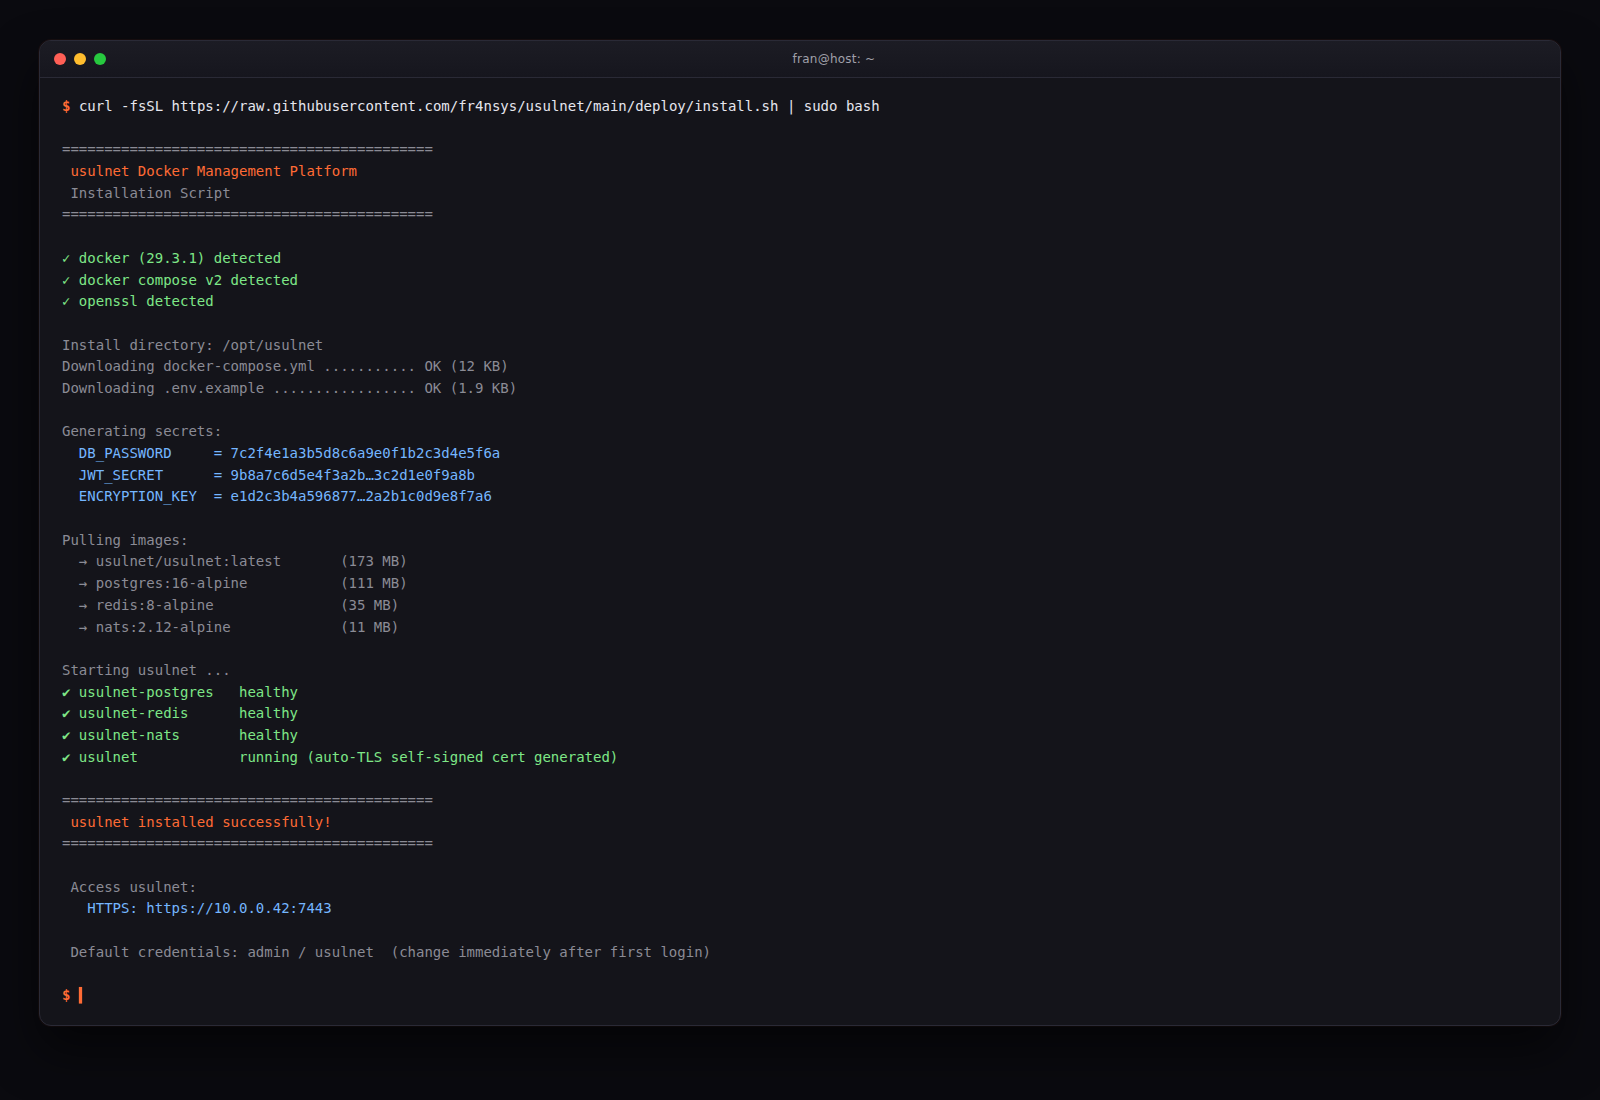Click the '(11 MB)' size value
The width and height of the screenshot is (1600, 1100).
coord(370,627)
